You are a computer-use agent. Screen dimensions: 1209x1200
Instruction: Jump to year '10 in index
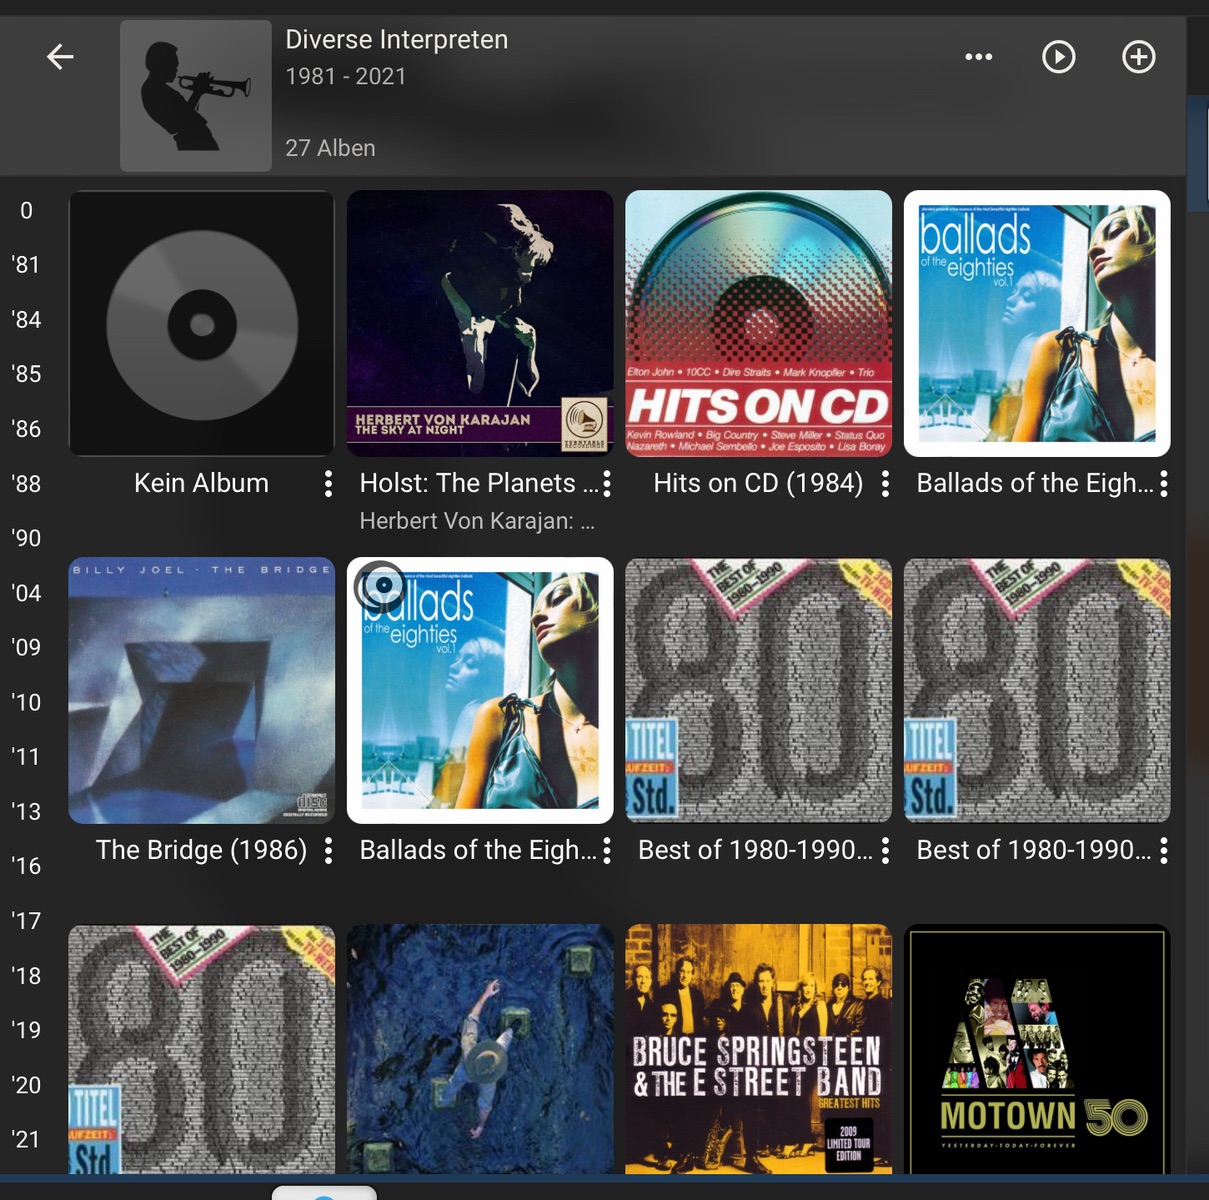(x=26, y=702)
